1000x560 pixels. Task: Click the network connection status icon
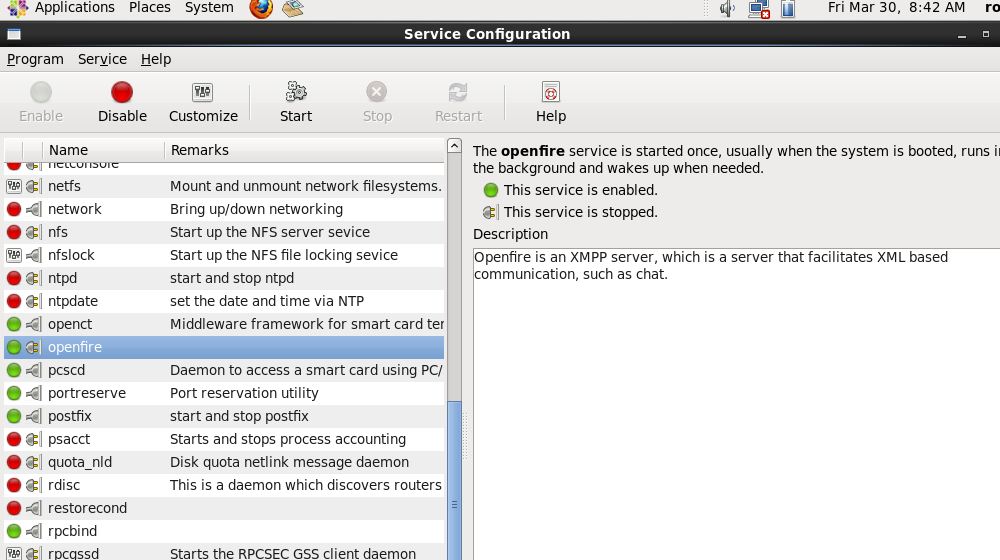pyautogui.click(x=758, y=8)
